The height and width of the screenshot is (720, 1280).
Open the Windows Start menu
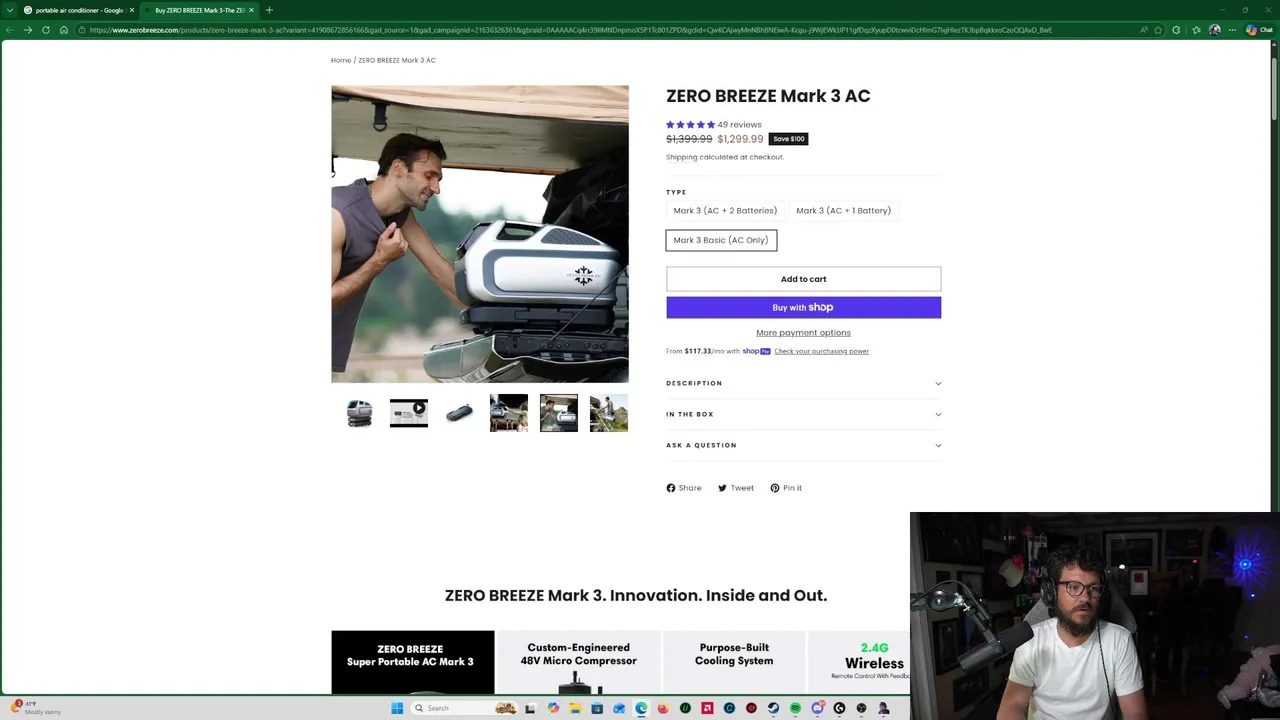tap(397, 708)
